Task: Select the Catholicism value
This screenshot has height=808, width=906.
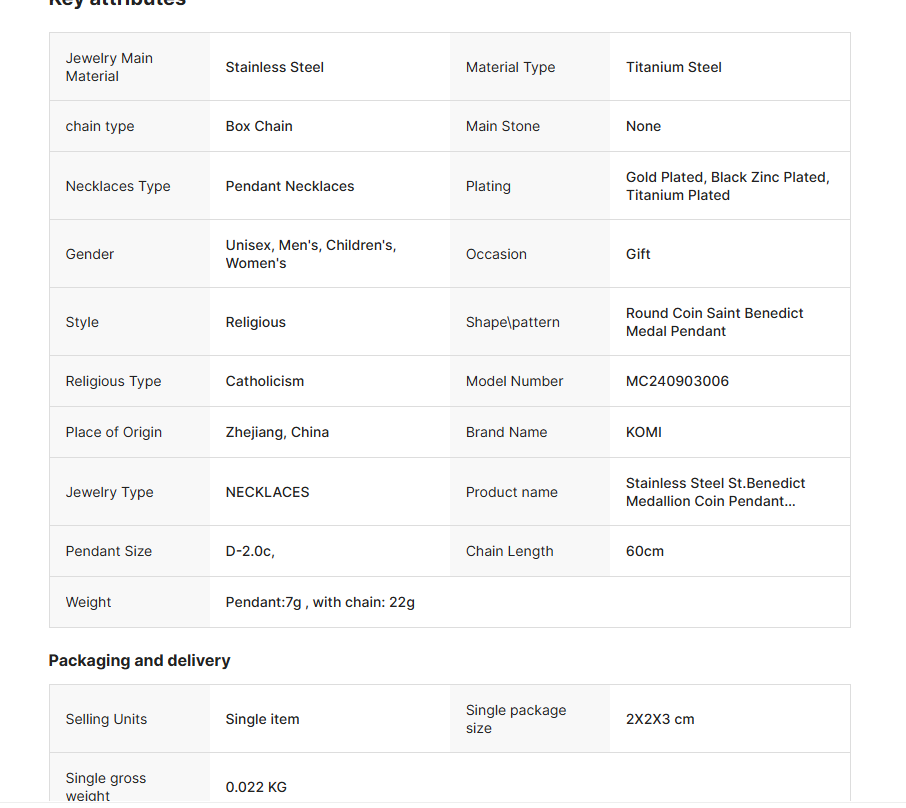Action: (265, 381)
